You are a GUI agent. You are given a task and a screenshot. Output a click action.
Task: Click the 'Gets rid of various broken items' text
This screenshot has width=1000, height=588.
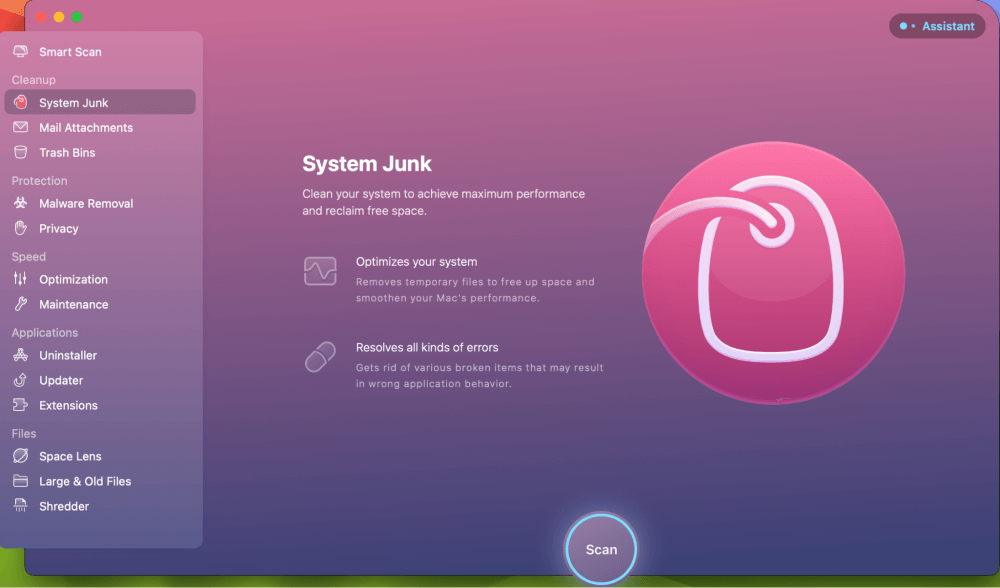point(480,376)
